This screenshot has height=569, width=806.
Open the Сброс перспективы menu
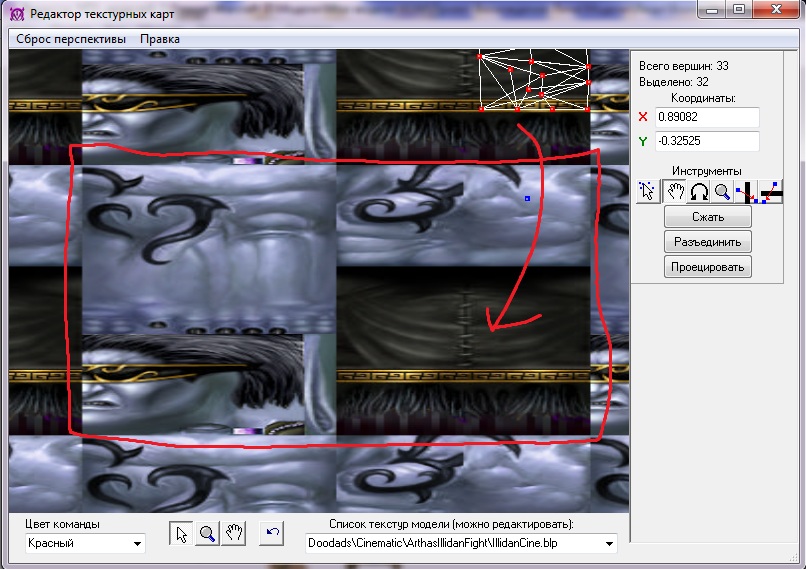71,39
